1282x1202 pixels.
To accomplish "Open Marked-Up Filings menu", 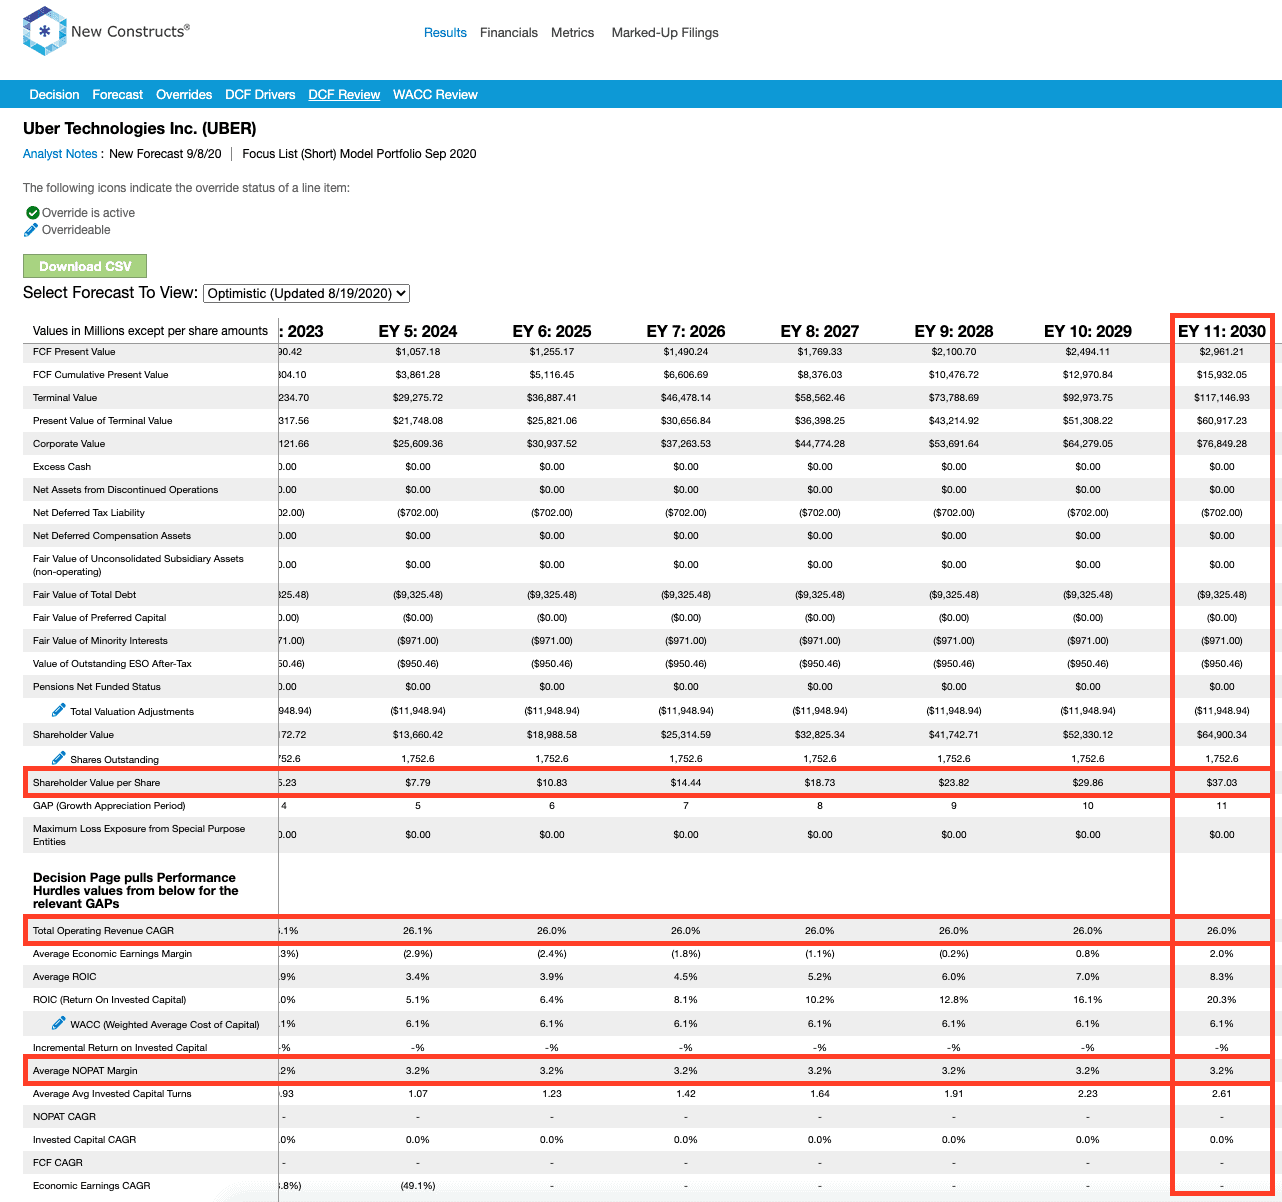I will tap(665, 32).
